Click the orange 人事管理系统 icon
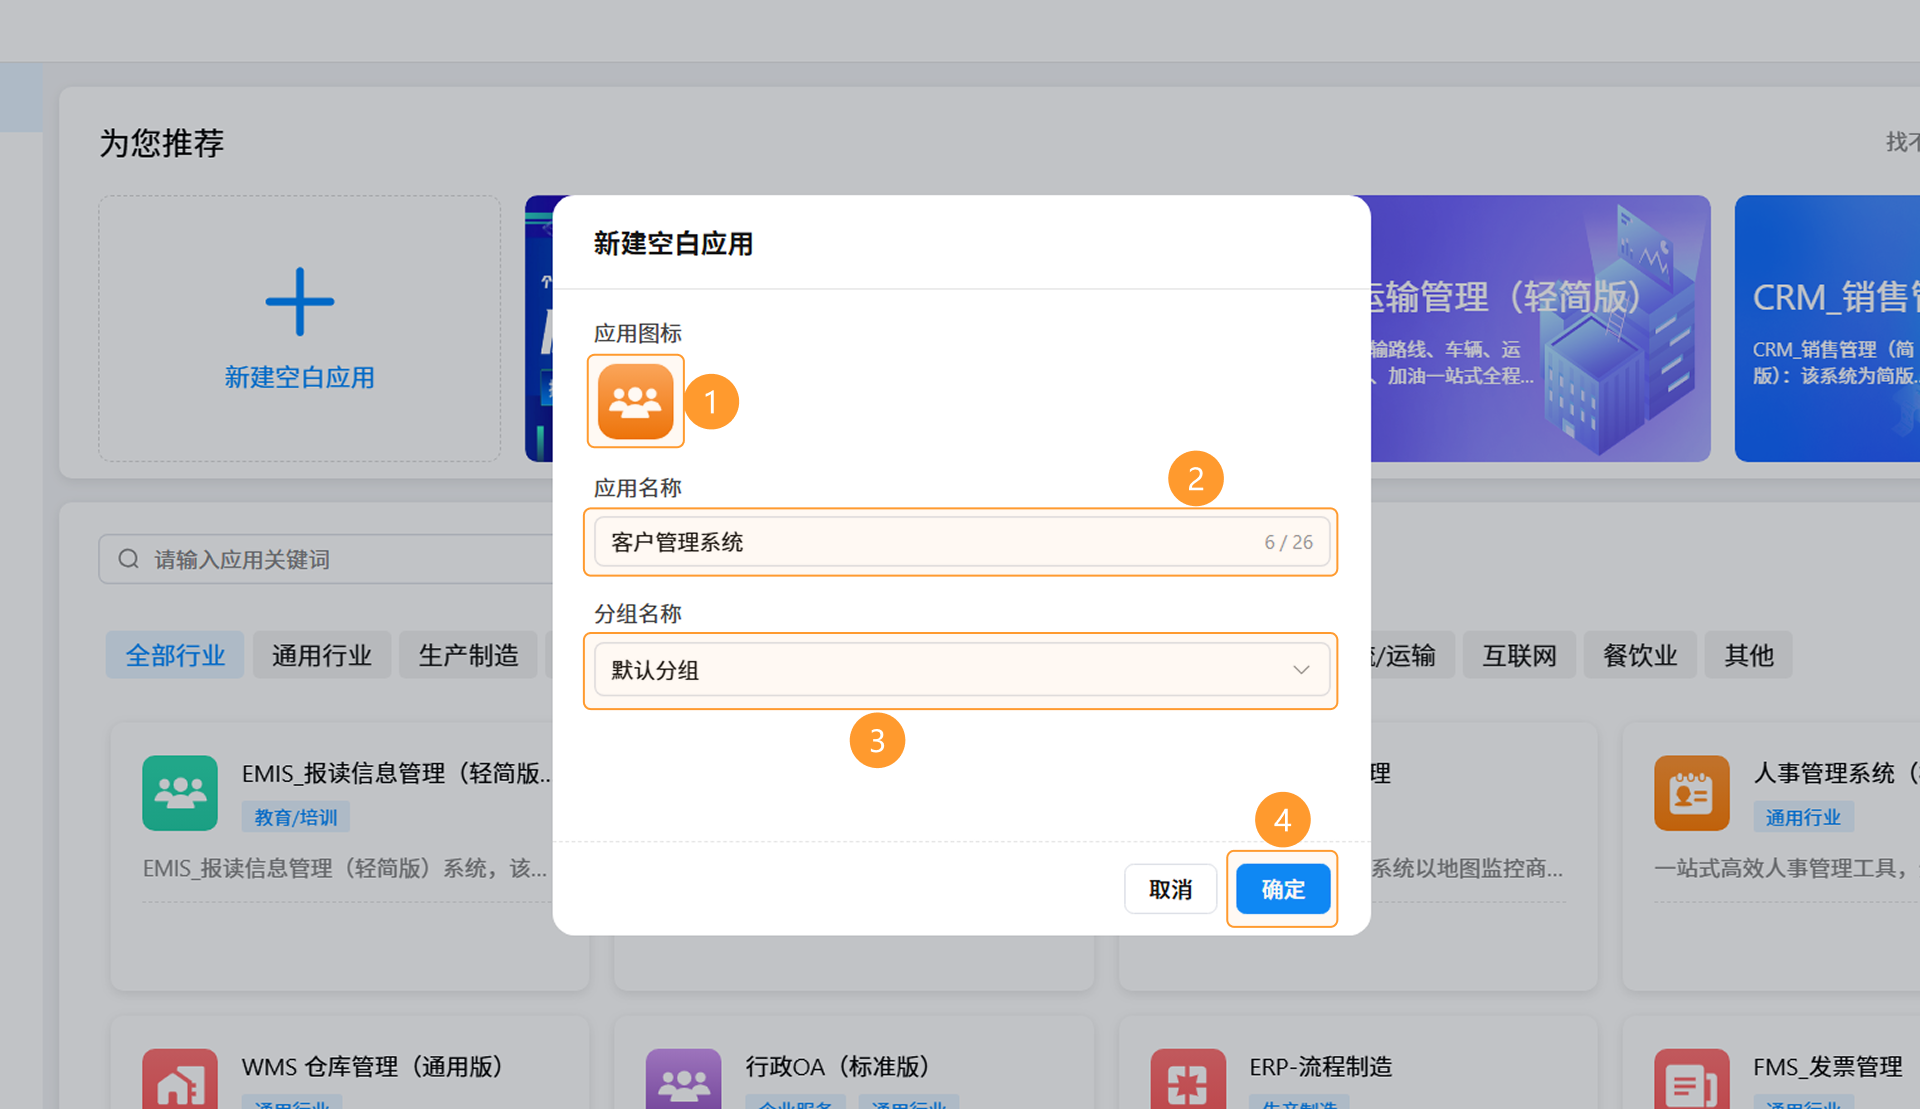This screenshot has width=1920, height=1110. tap(1691, 793)
